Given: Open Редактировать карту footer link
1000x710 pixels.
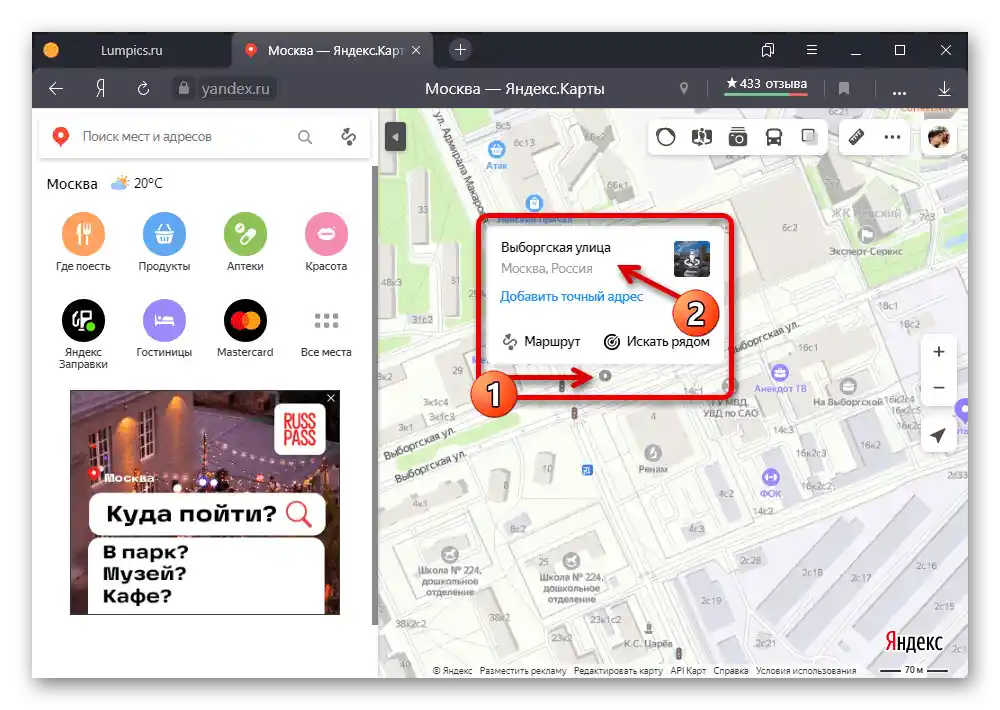Looking at the screenshot, I should point(618,670).
